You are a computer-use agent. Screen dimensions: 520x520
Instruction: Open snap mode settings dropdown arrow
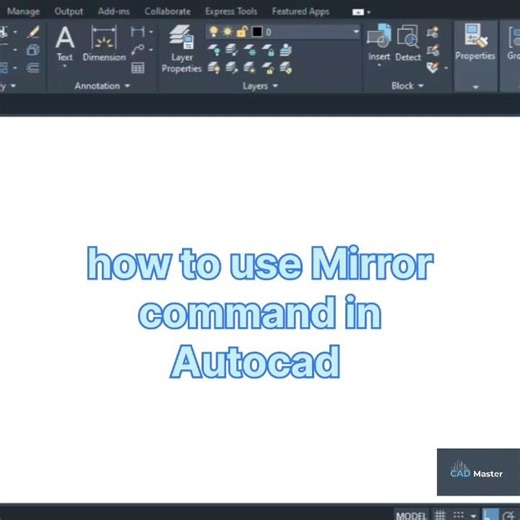click(x=473, y=515)
